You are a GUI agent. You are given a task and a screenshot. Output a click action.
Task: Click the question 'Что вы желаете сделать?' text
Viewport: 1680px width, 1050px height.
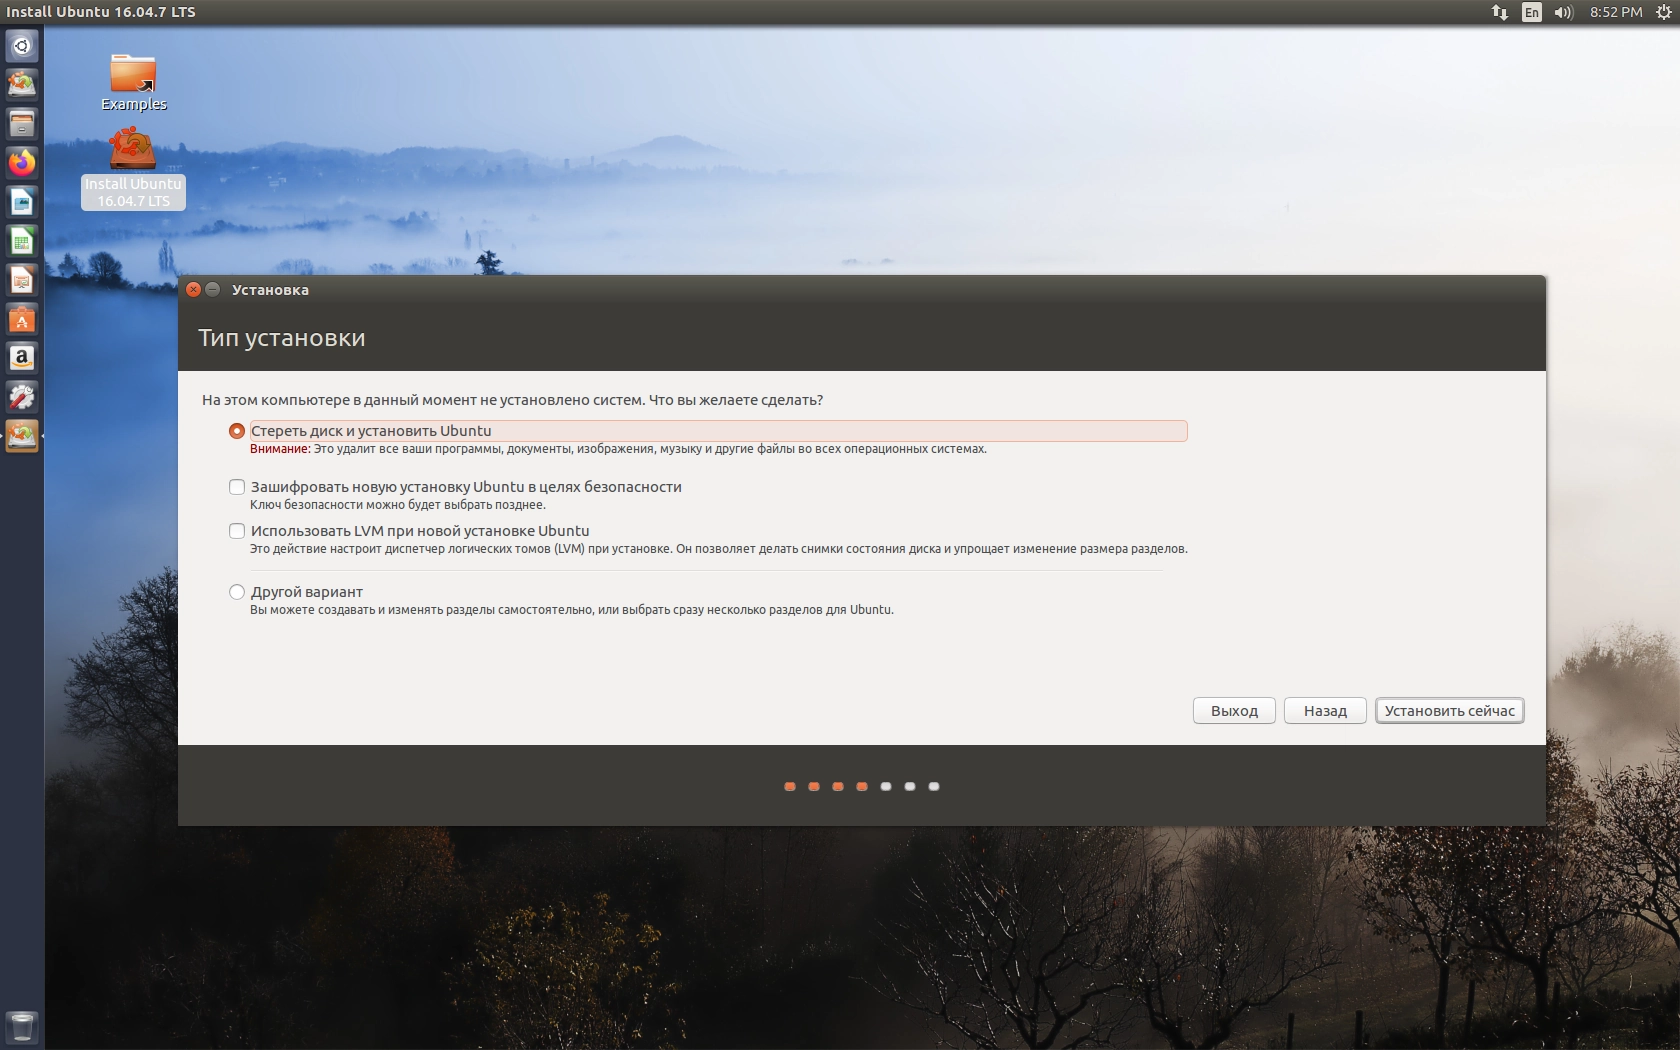click(736, 400)
